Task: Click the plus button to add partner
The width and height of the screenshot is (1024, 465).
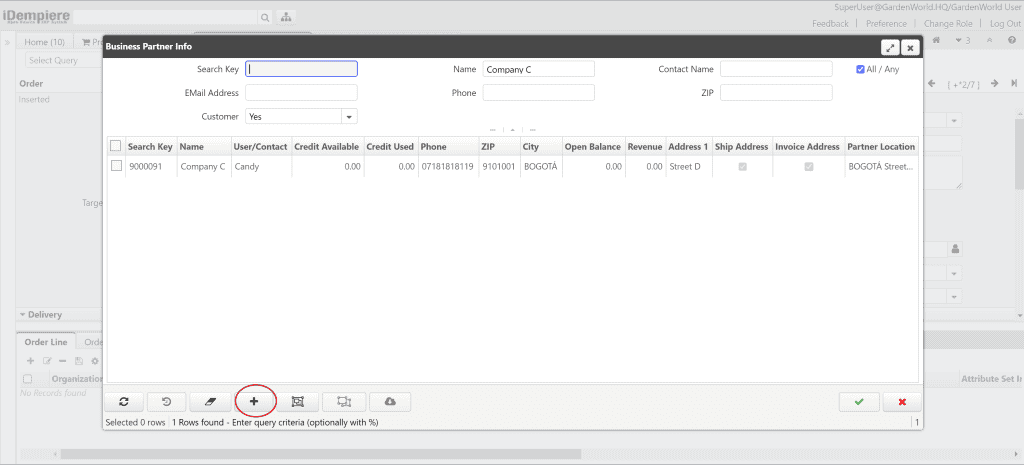Action: pyautogui.click(x=254, y=401)
